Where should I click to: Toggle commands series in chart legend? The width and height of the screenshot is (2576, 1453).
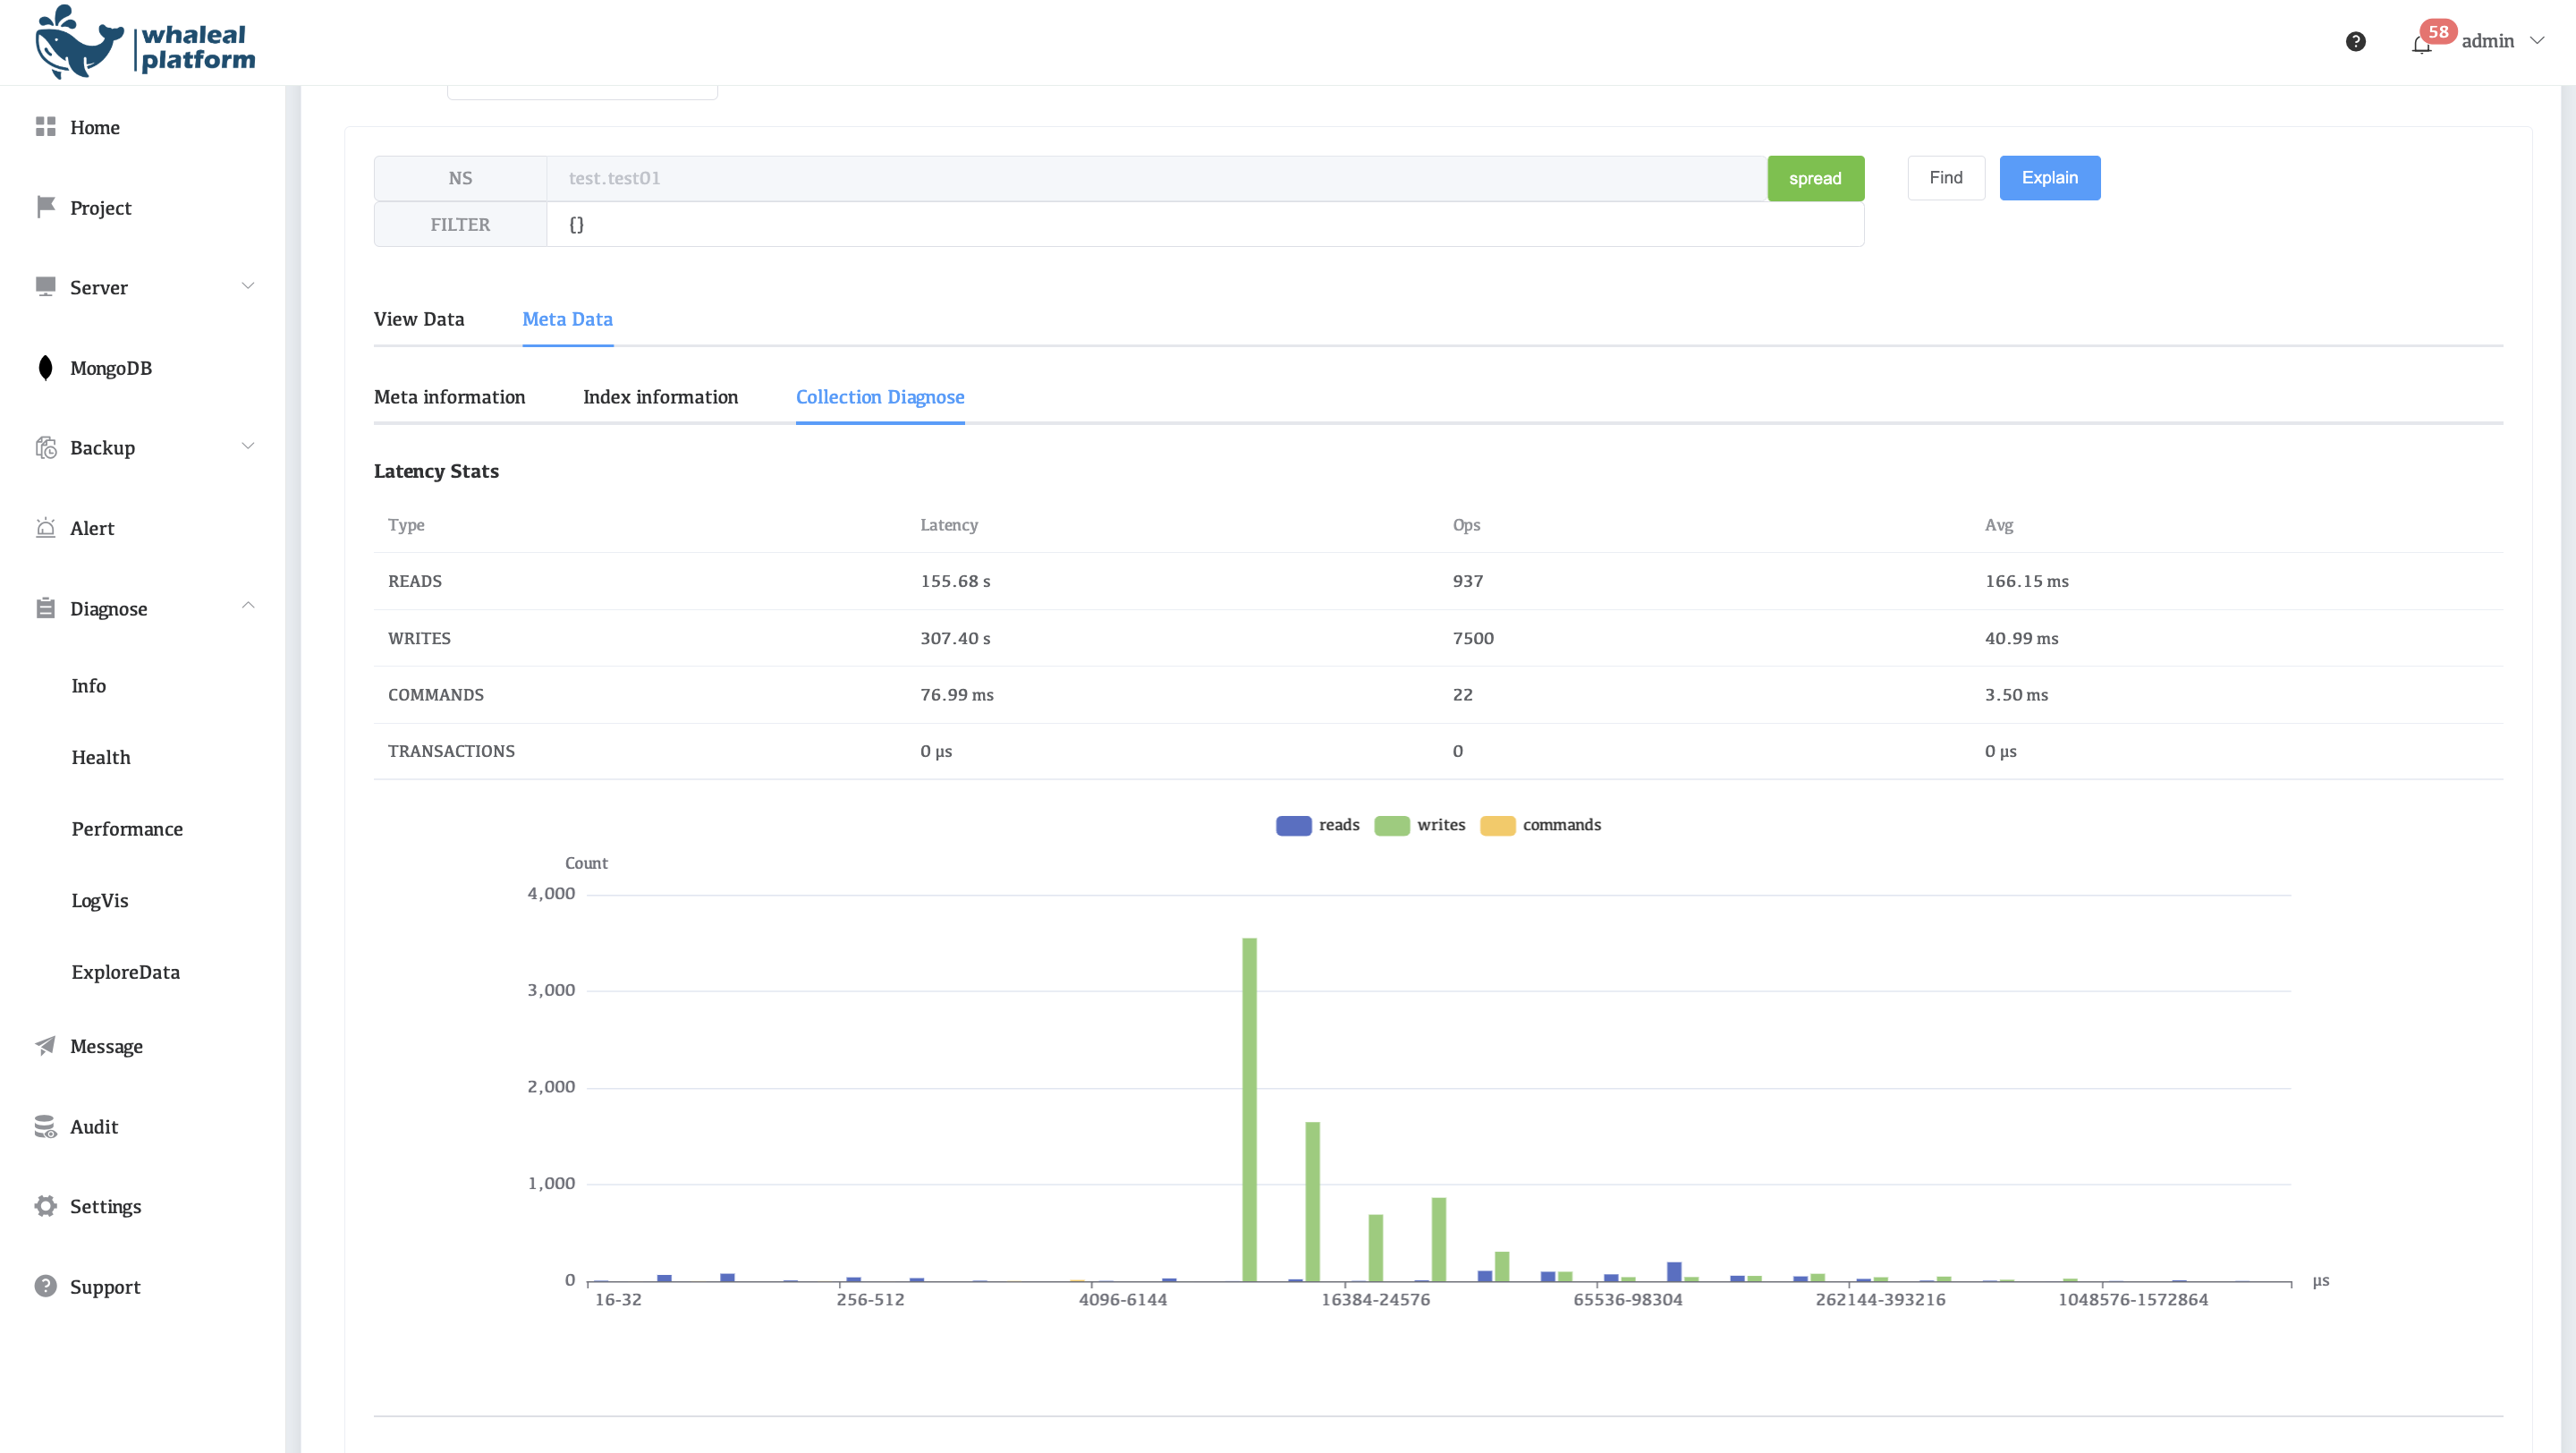point(1540,825)
